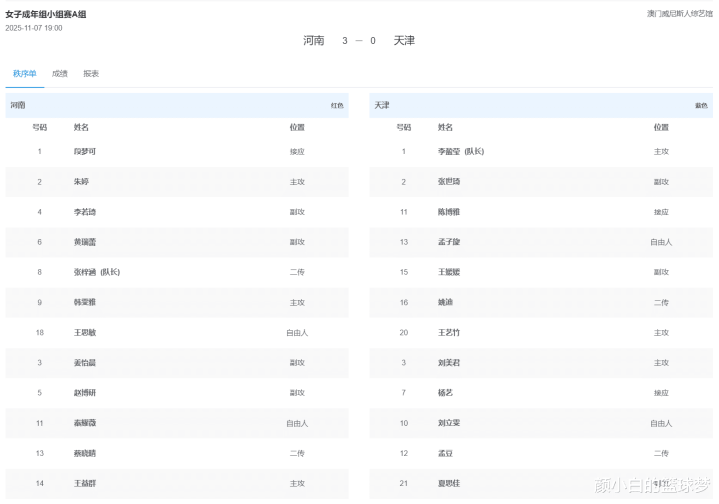The width and height of the screenshot is (719, 504).
Task: Click 主攻 position in 朱婷 row
Action: point(297,182)
